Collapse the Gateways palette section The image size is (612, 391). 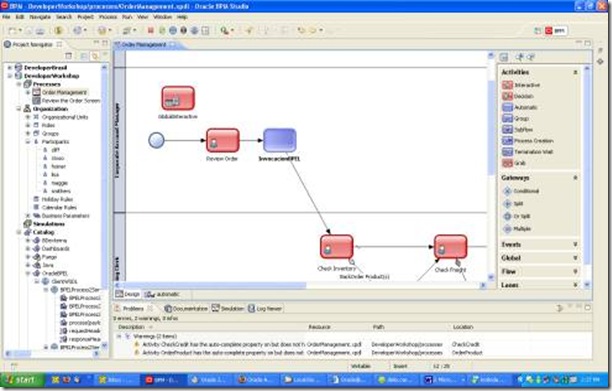[575, 178]
